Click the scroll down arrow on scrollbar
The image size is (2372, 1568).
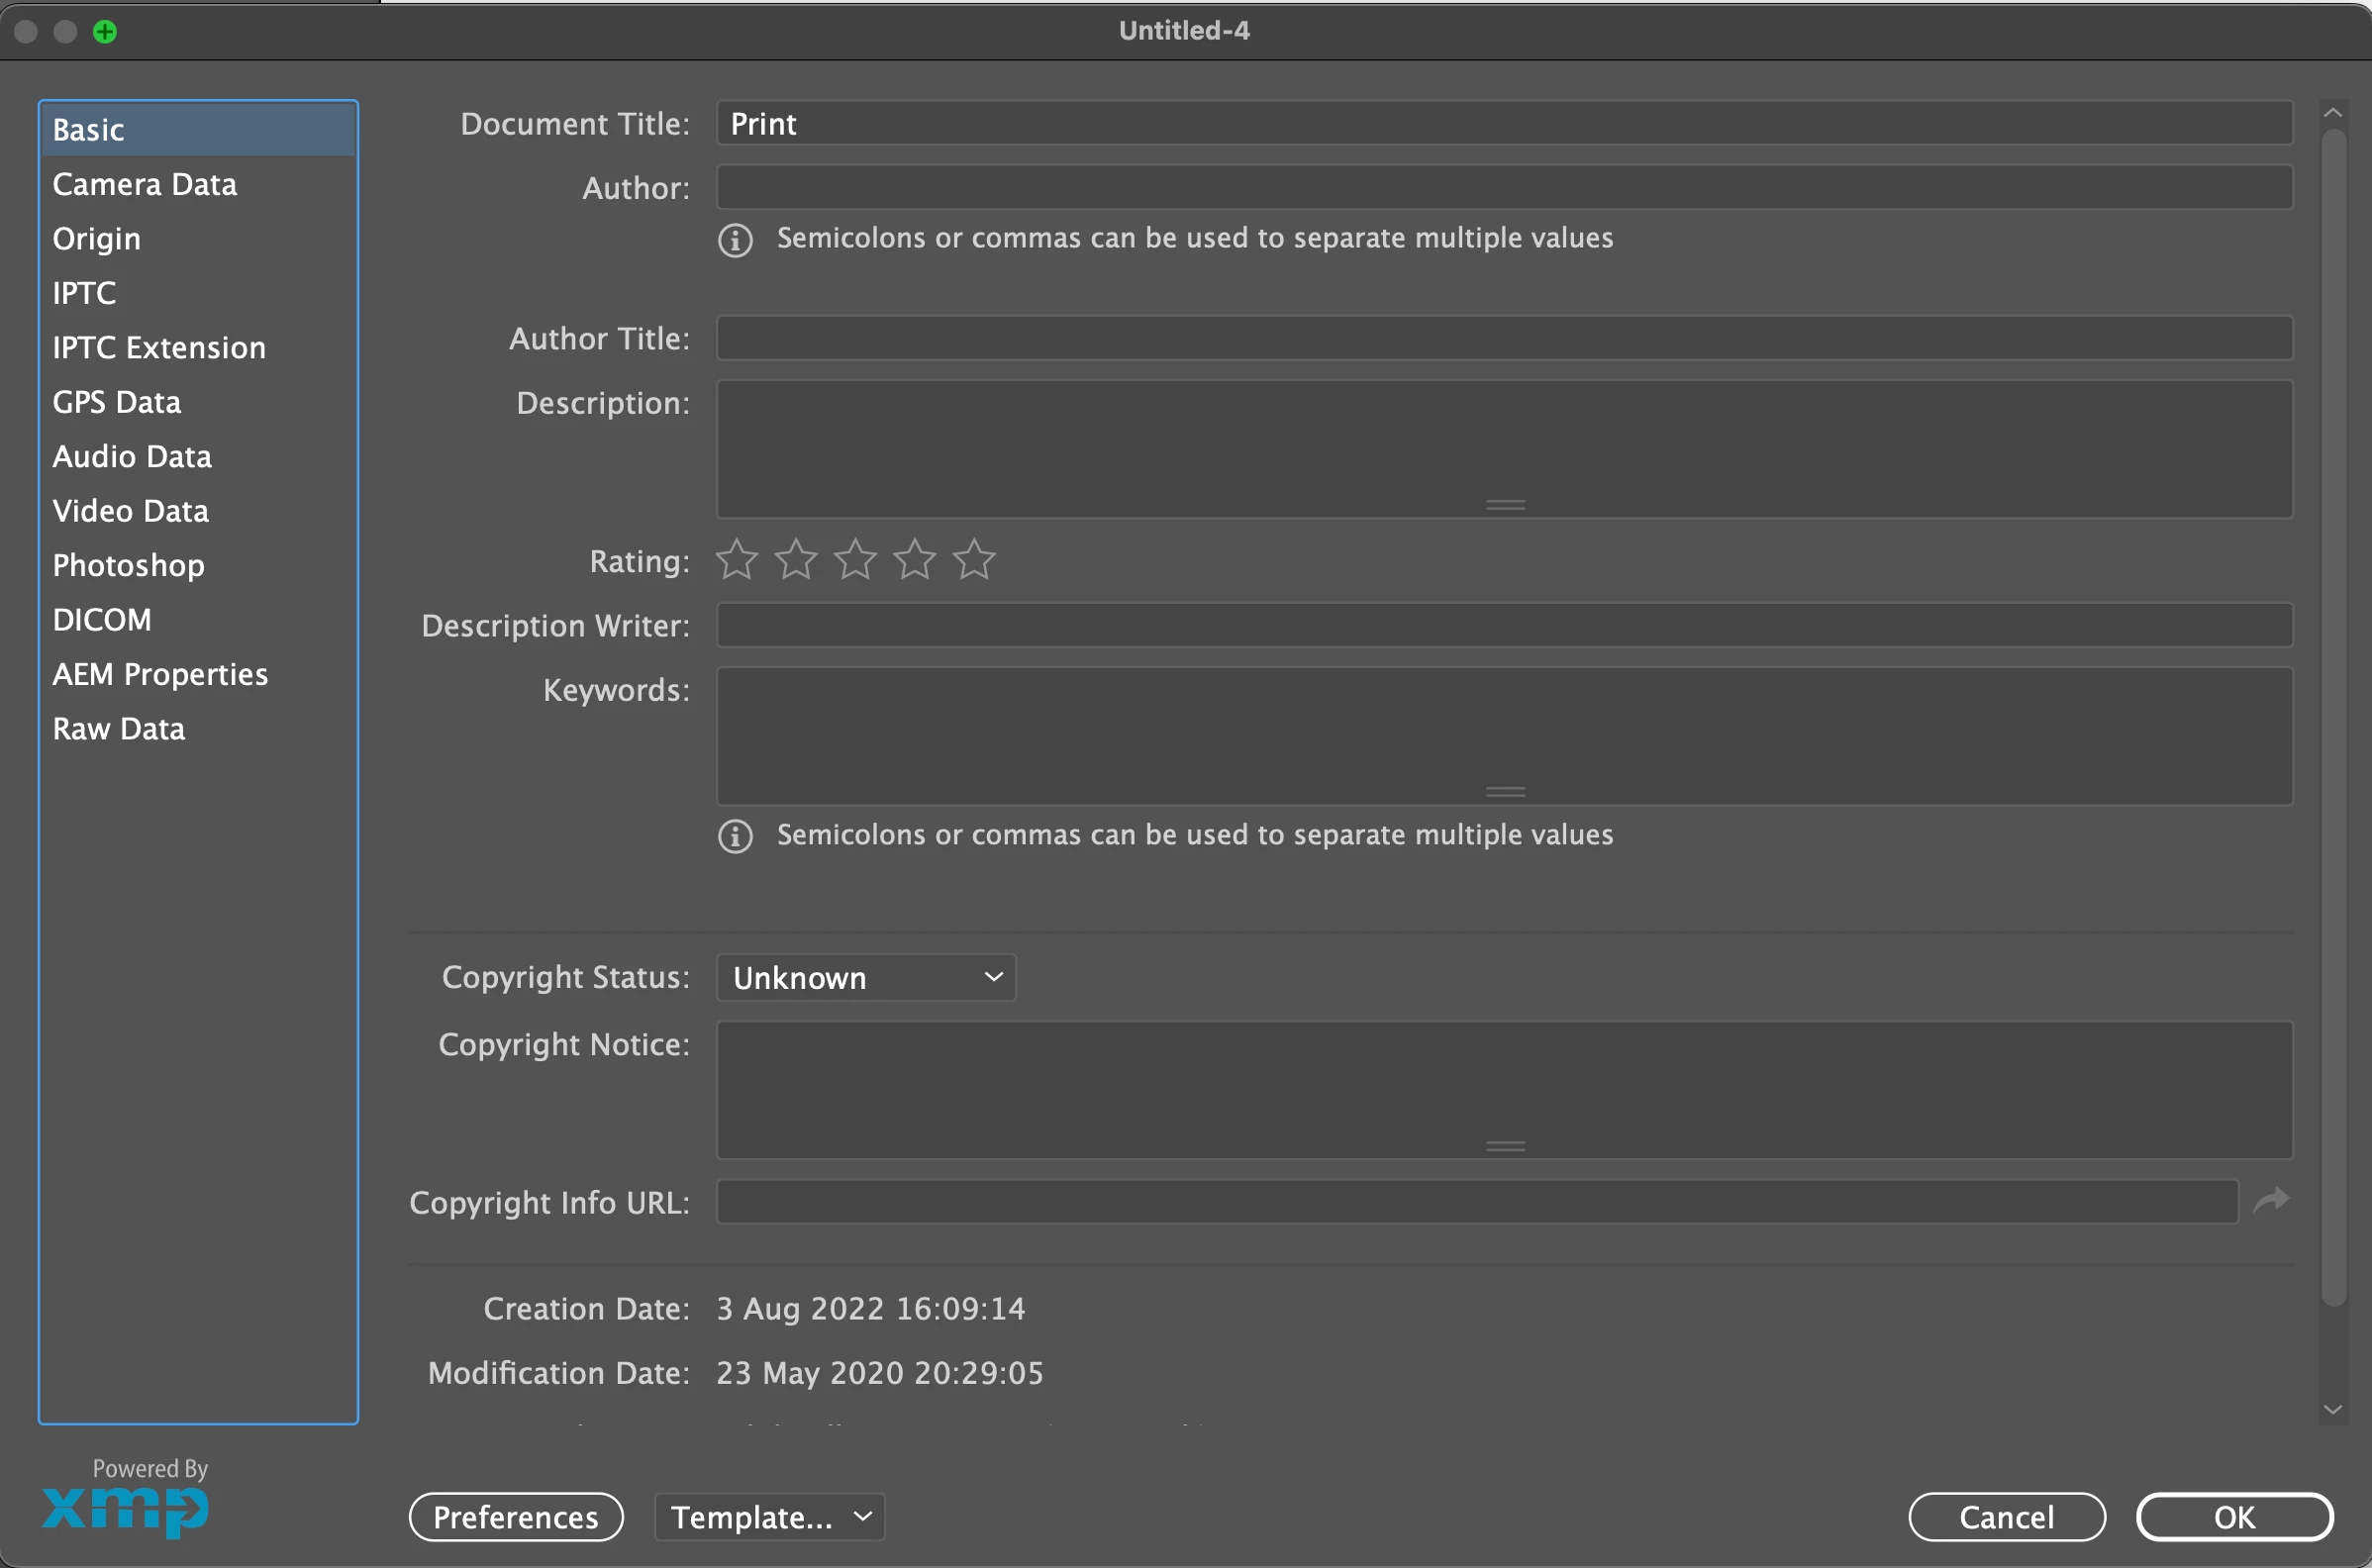click(x=2333, y=1409)
